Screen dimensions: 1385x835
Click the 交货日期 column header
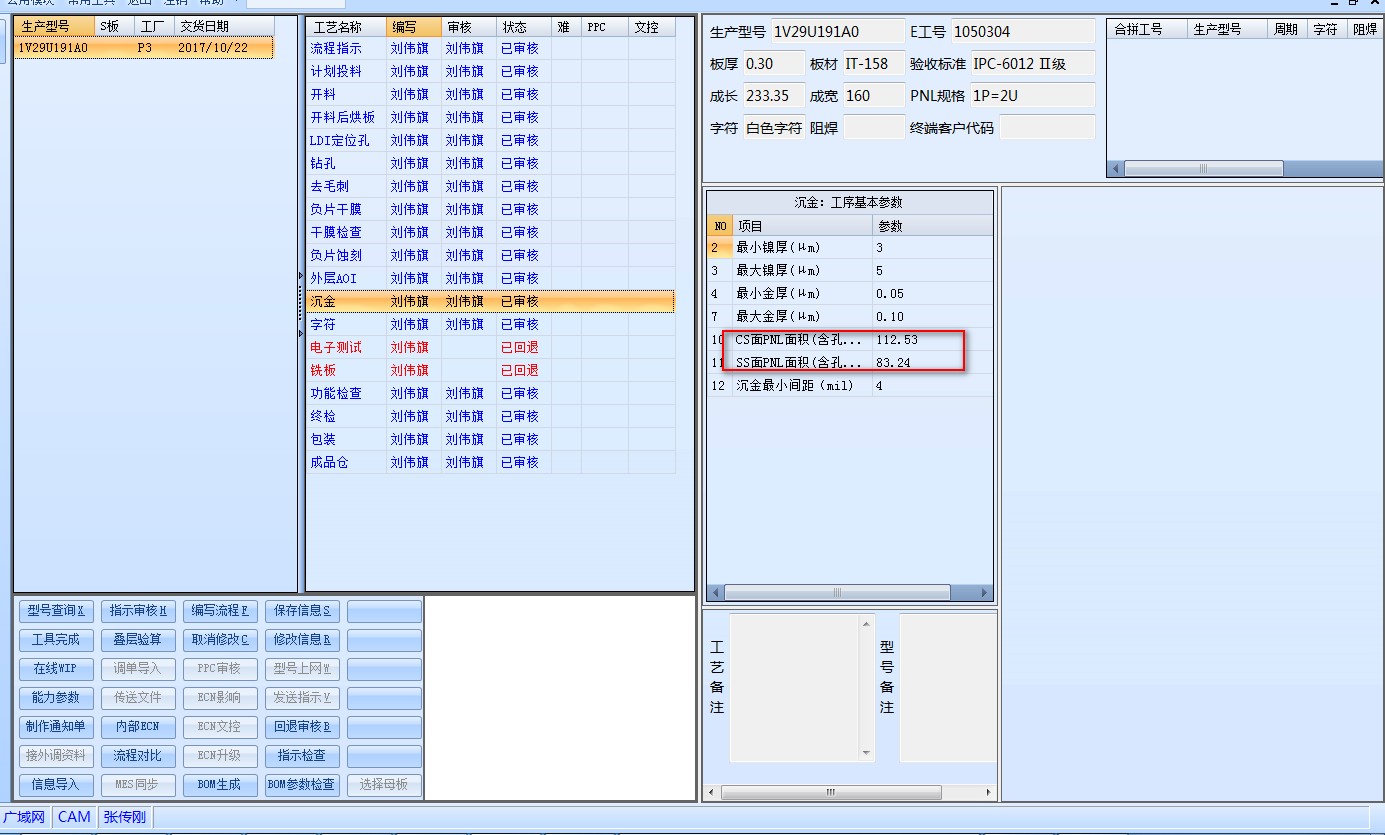coord(224,27)
